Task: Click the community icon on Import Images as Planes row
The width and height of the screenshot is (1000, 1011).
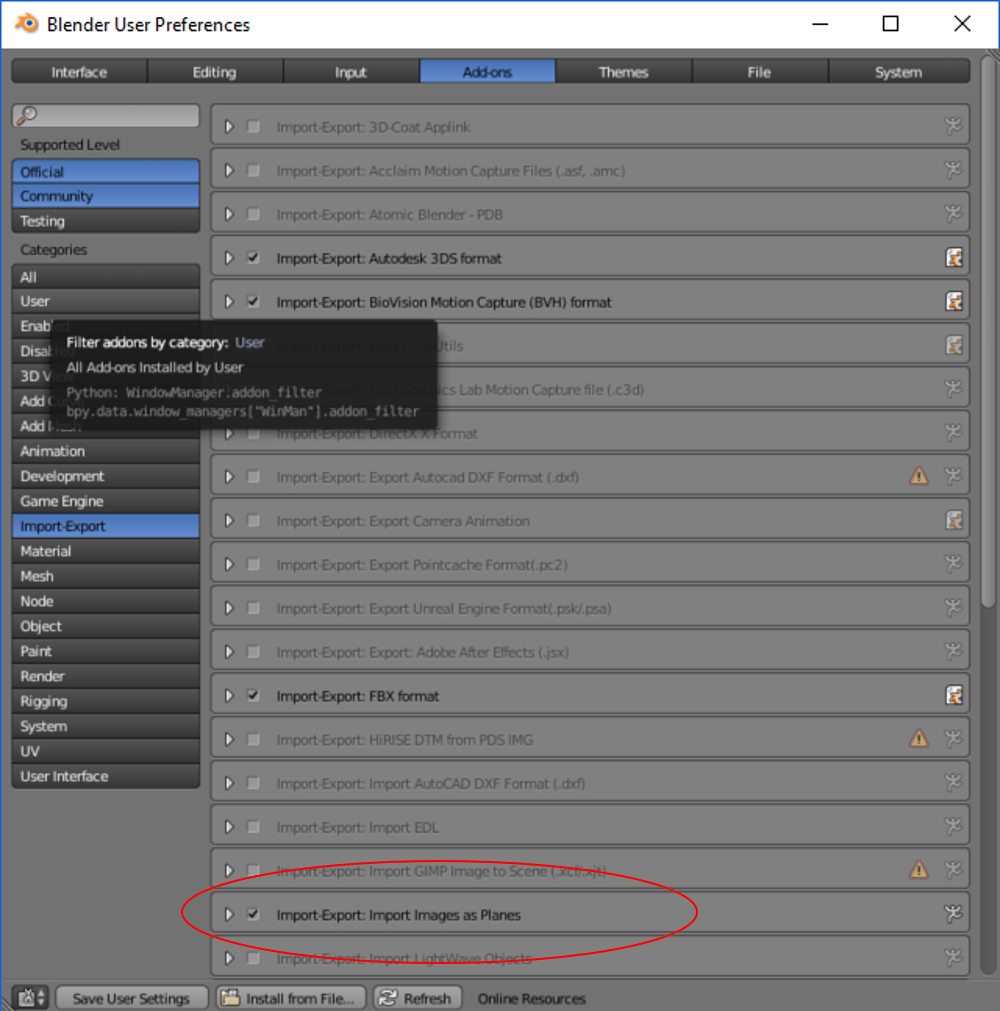Action: coord(953,914)
